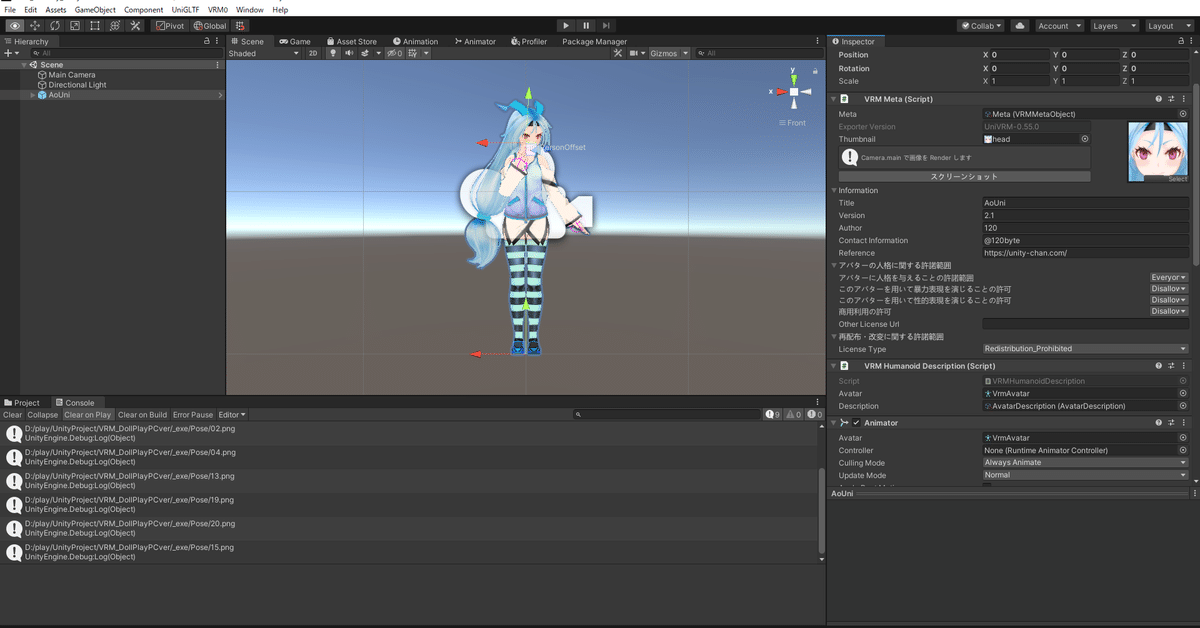
Task: Toggle scene effects icon
Action: 367,53
